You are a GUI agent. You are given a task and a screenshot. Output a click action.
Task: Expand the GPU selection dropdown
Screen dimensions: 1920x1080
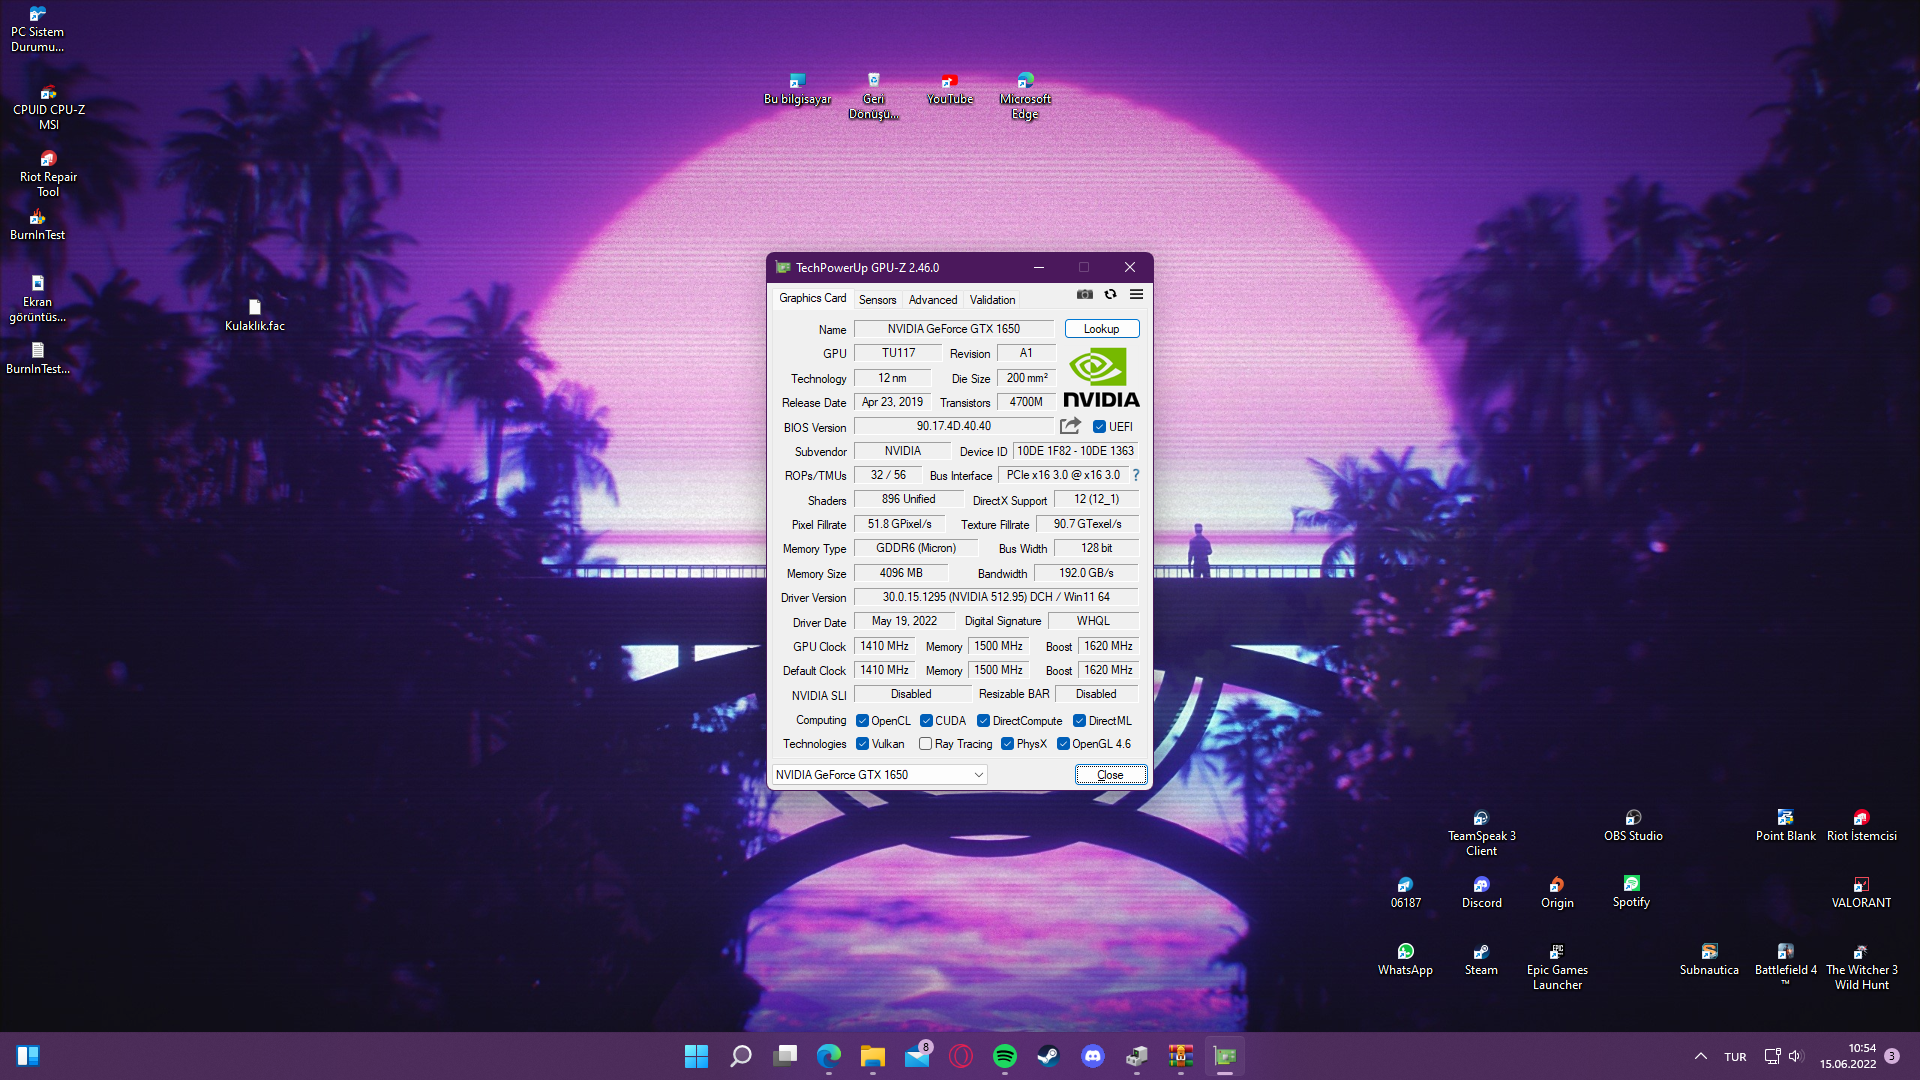979,775
